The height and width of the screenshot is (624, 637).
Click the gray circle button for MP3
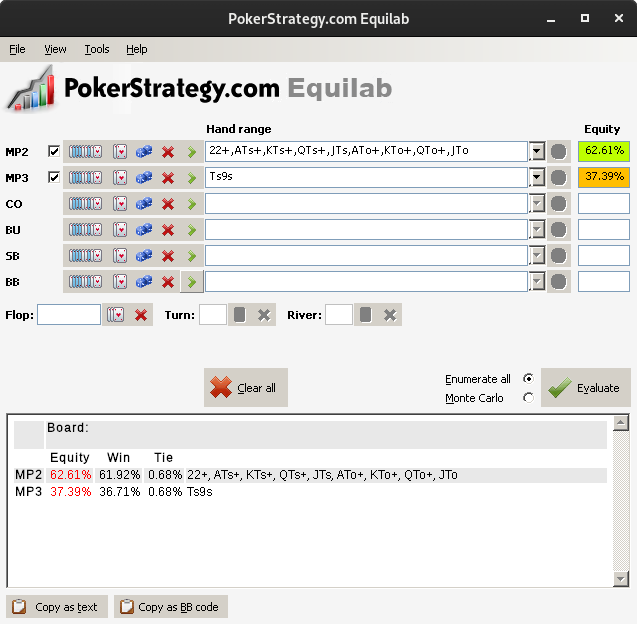(x=558, y=178)
